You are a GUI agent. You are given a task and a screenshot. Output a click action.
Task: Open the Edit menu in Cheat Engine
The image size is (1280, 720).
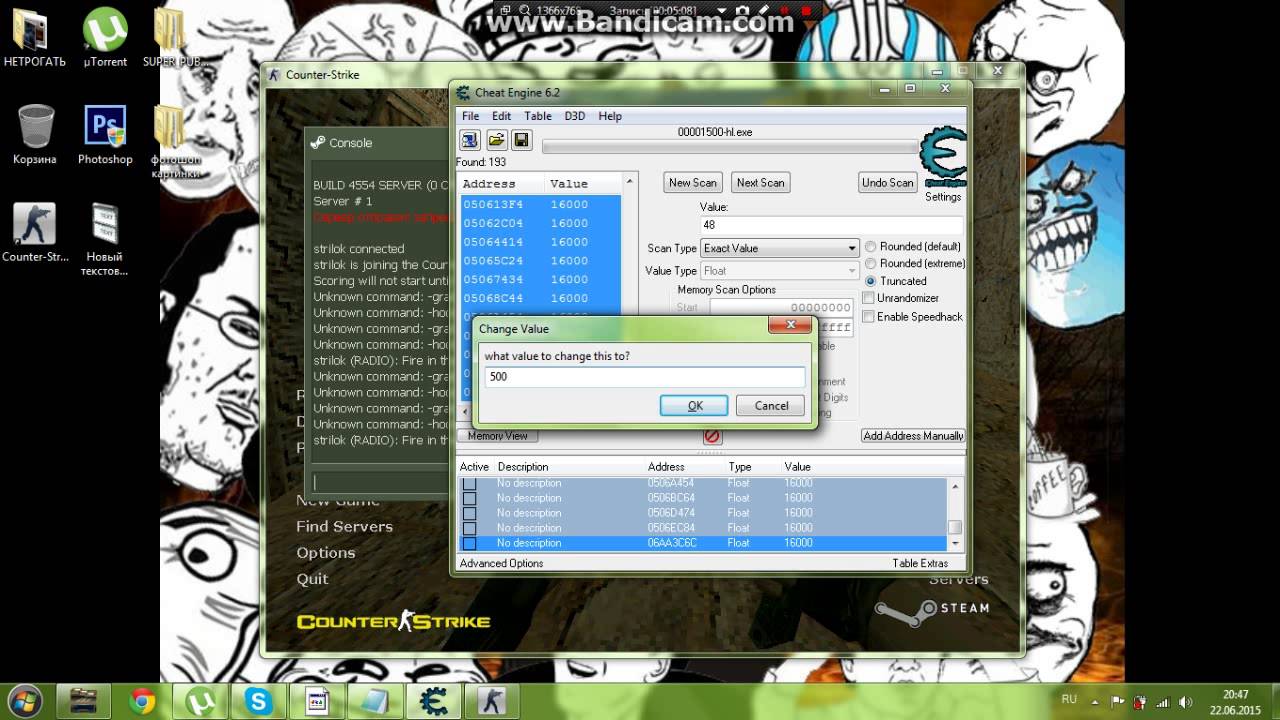(501, 116)
